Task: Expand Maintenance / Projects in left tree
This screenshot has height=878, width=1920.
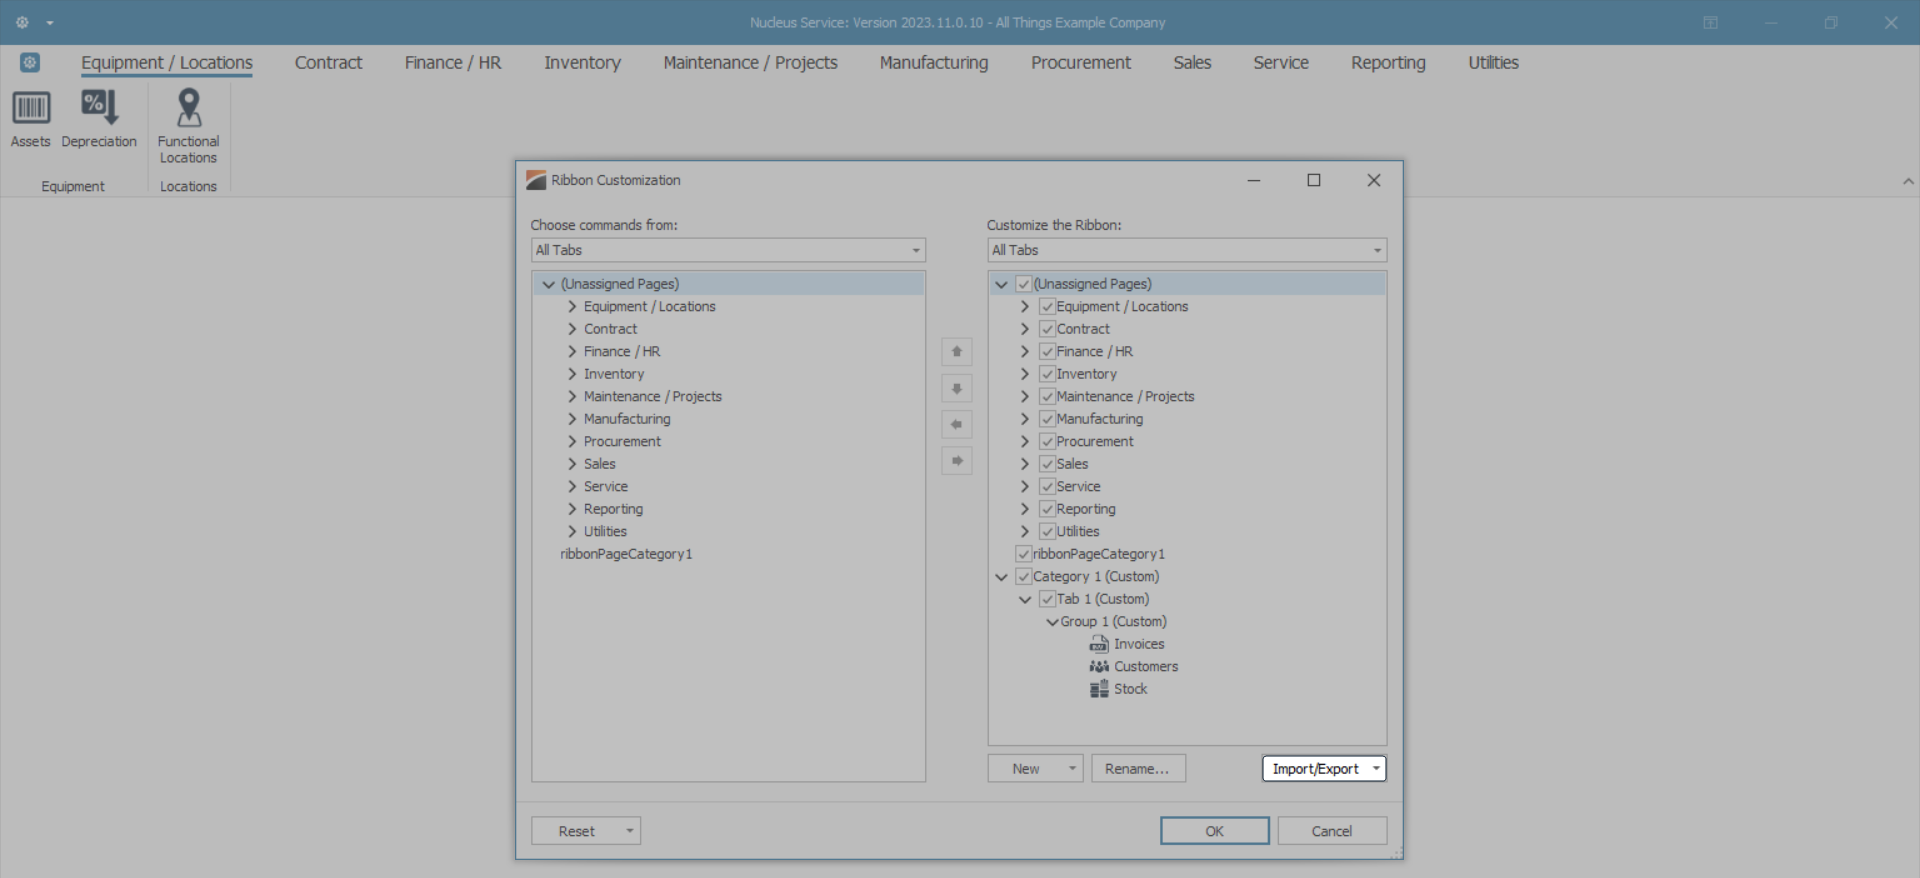Action: pos(572,397)
